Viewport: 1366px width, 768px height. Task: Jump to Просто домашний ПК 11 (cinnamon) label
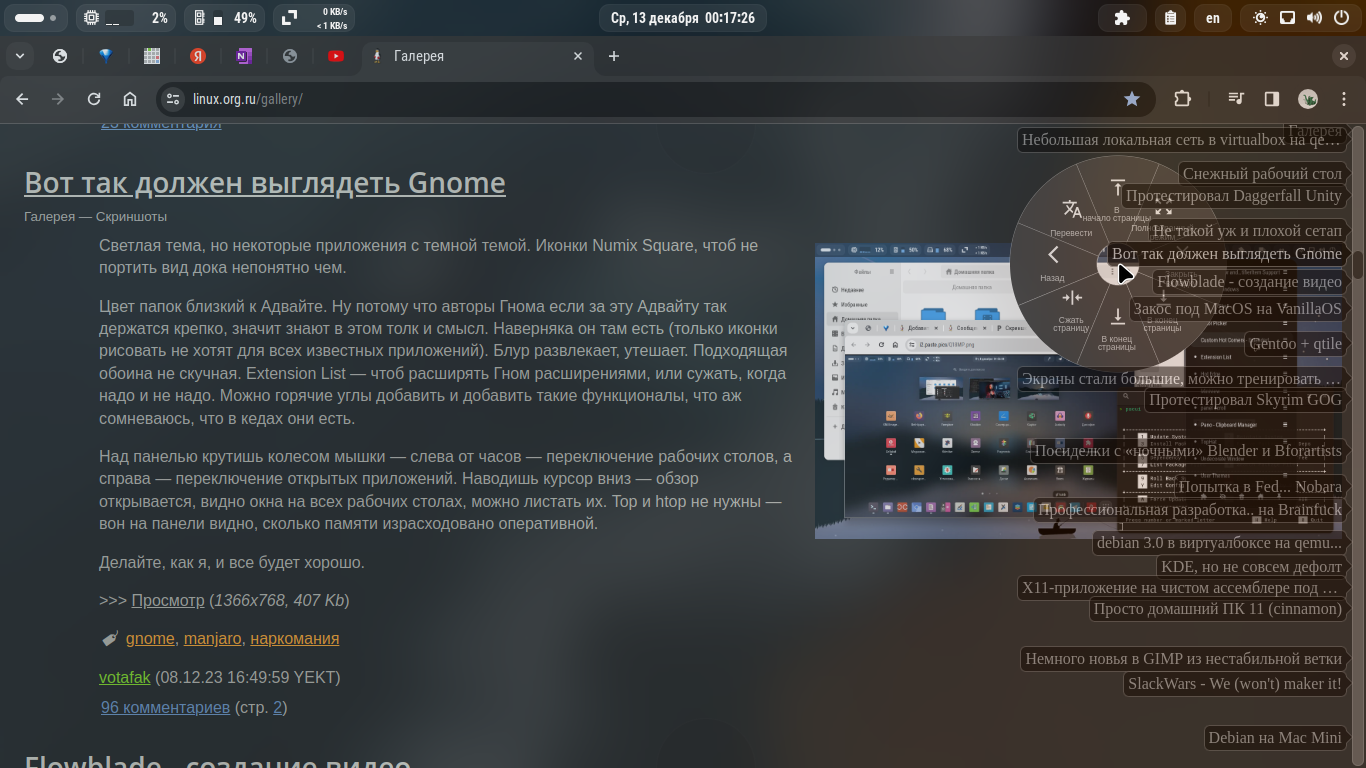click(x=1217, y=608)
